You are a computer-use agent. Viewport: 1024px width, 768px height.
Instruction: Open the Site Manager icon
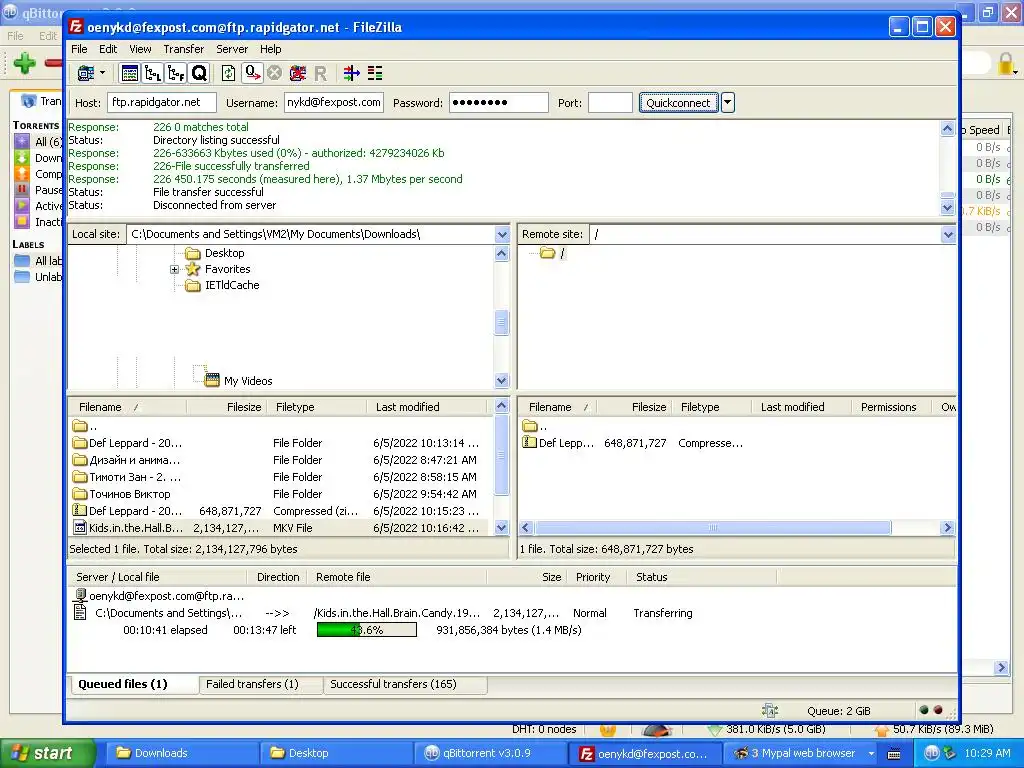click(86, 73)
